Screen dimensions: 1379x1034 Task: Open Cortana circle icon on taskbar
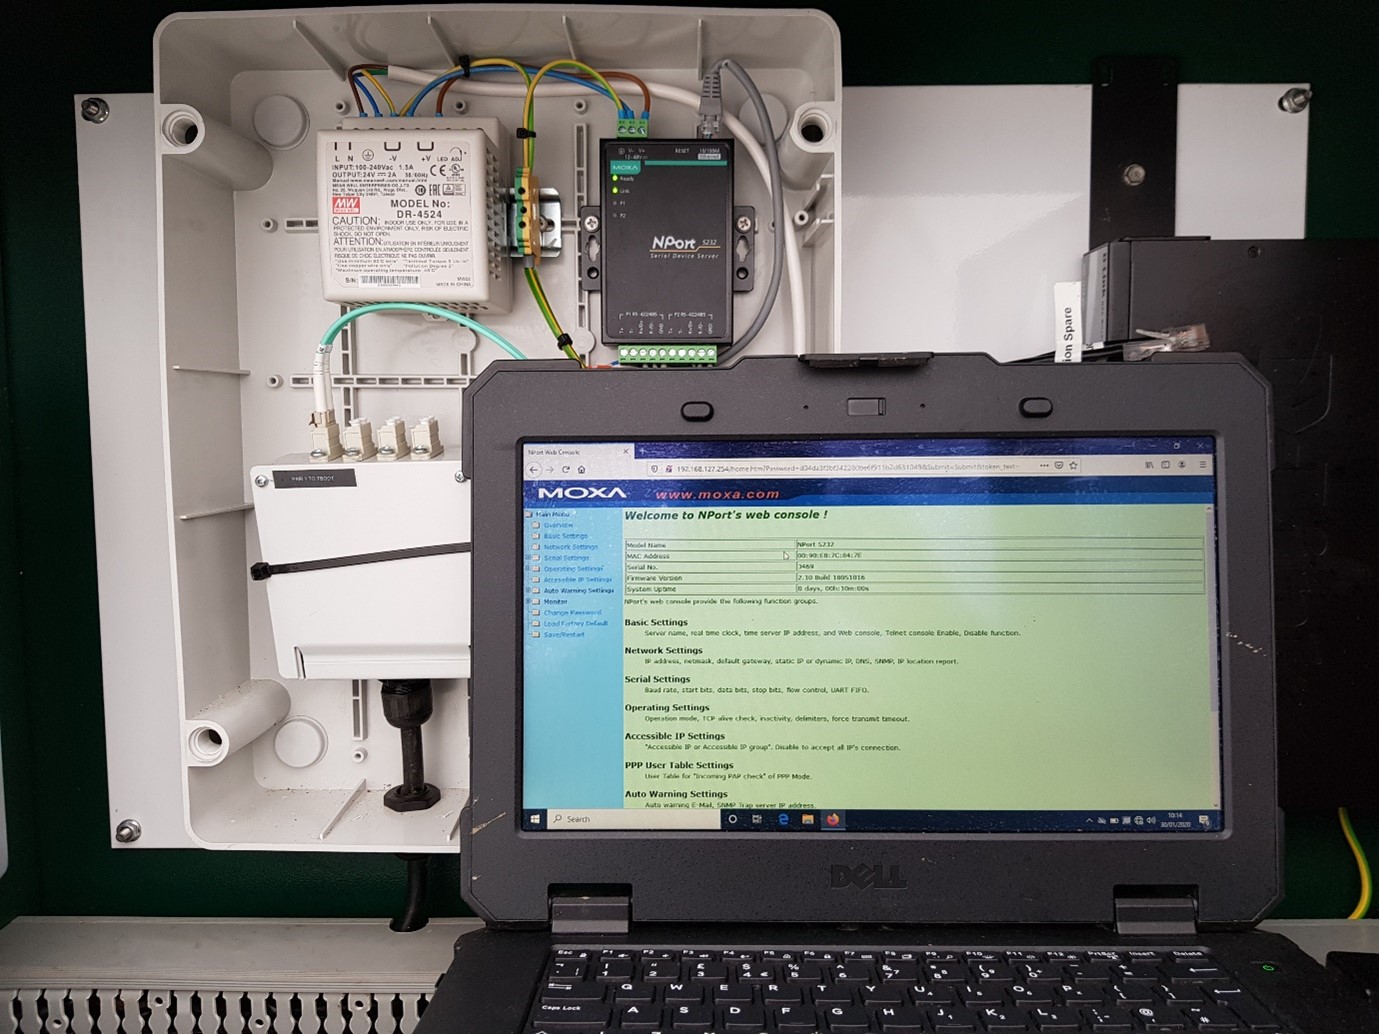point(733,819)
